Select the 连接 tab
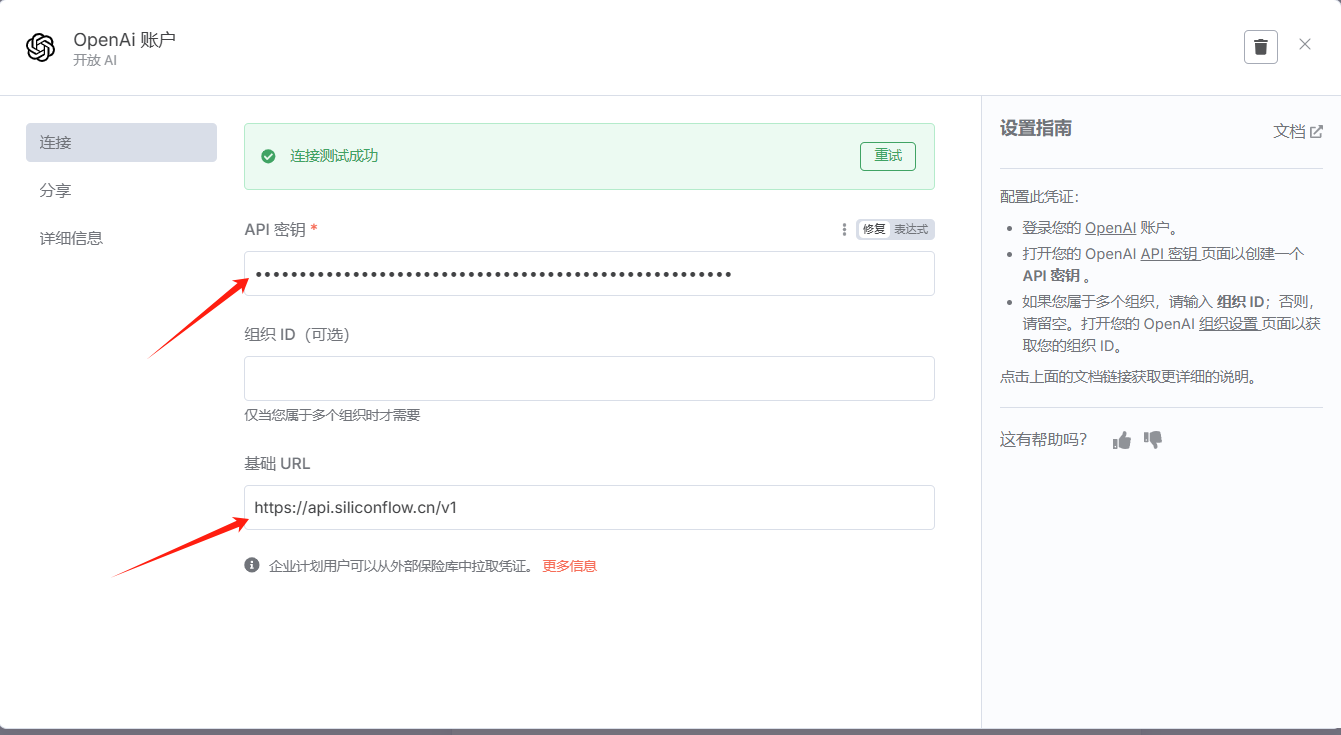The width and height of the screenshot is (1341, 735). click(x=121, y=142)
